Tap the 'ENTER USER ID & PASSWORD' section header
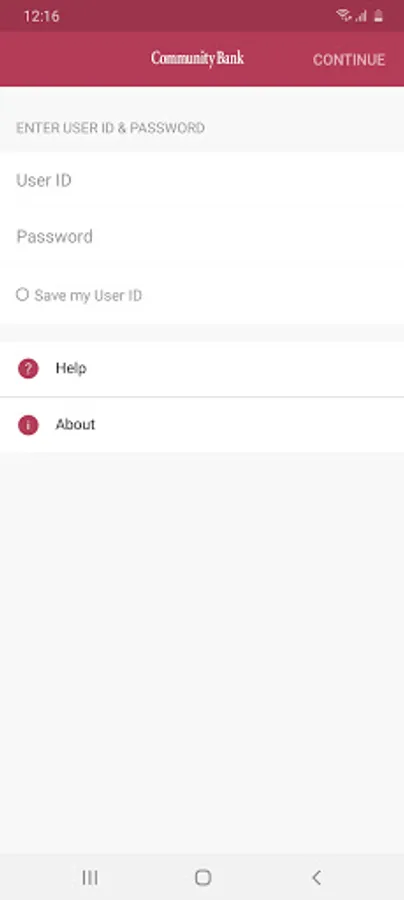Screen dimensions: 404x900 click(110, 127)
